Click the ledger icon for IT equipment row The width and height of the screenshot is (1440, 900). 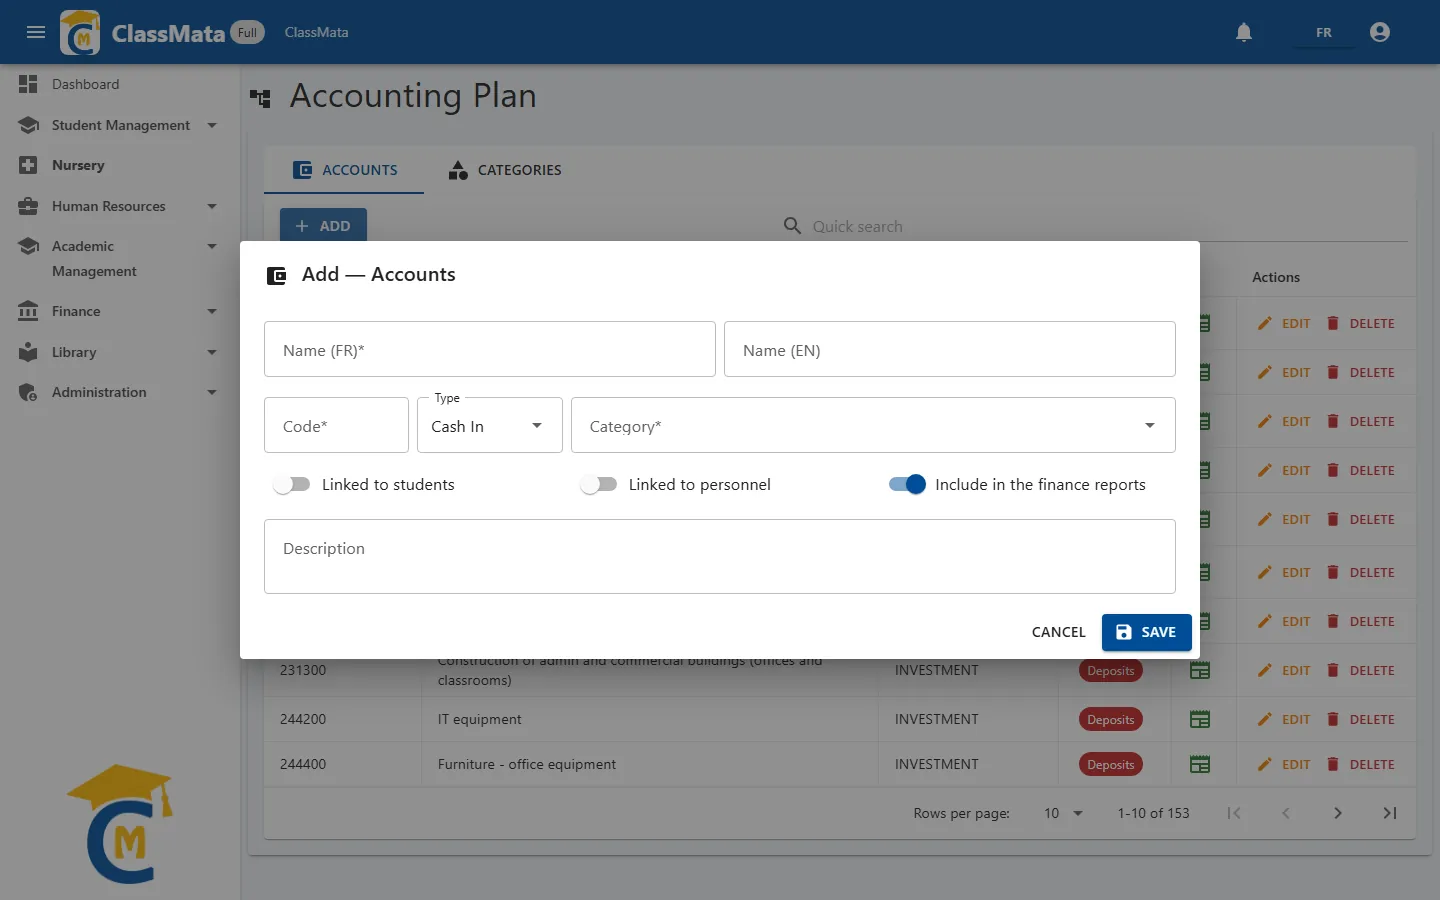1200,719
